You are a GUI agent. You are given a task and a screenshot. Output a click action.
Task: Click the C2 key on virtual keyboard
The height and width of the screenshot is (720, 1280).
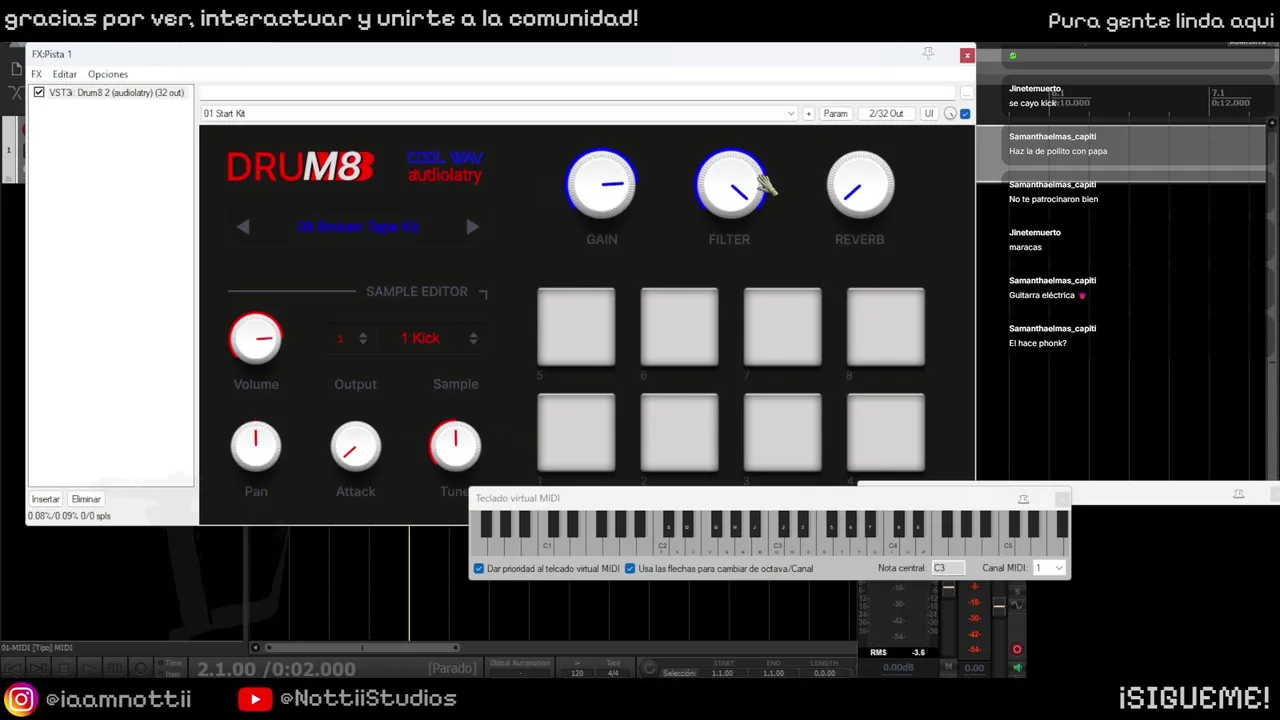tap(662, 546)
